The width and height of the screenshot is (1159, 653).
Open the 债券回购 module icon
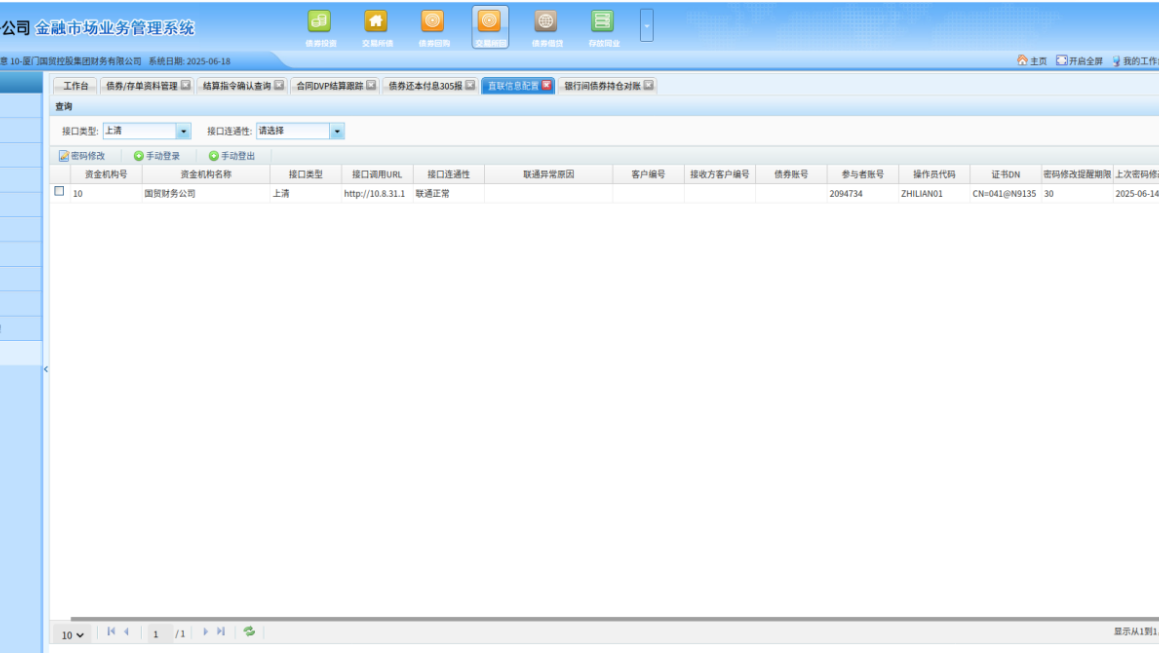coord(433,22)
